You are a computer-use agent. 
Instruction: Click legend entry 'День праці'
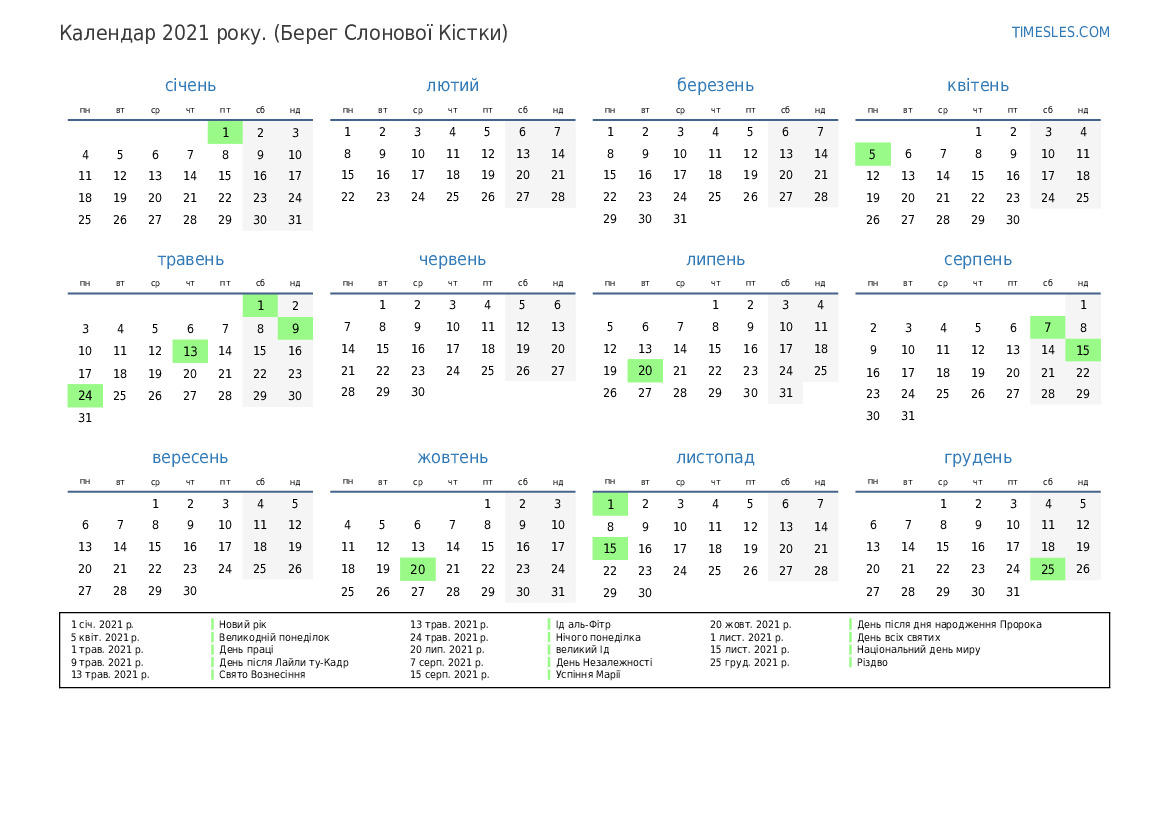click(x=246, y=650)
